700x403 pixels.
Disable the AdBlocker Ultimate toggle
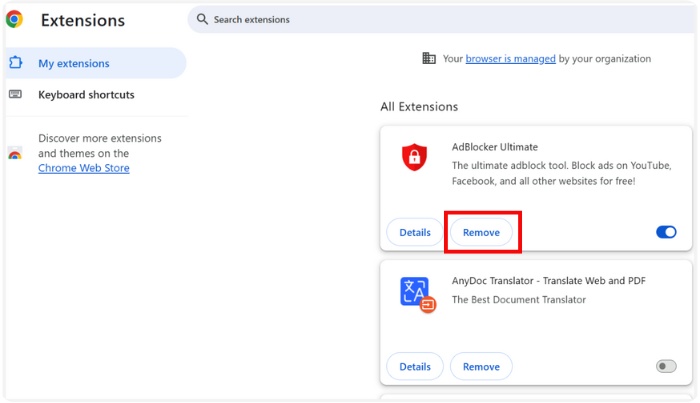(x=666, y=232)
